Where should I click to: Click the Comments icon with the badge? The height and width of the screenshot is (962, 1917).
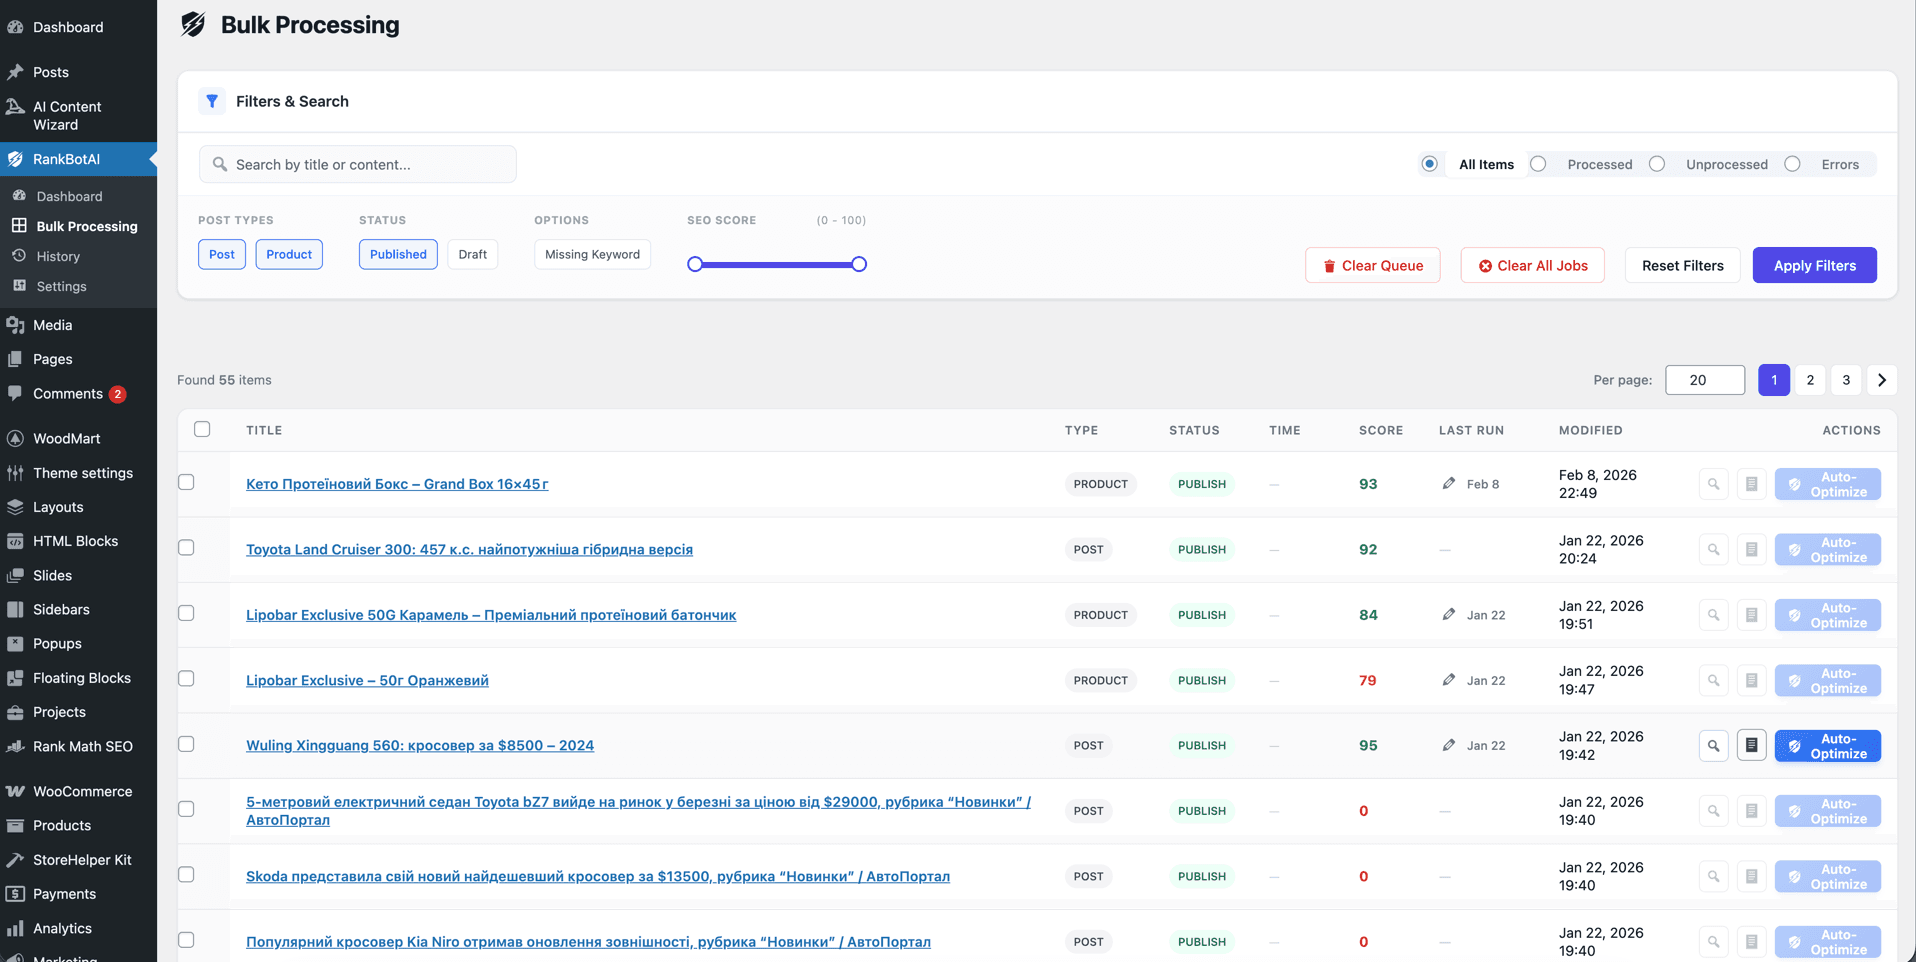point(15,393)
